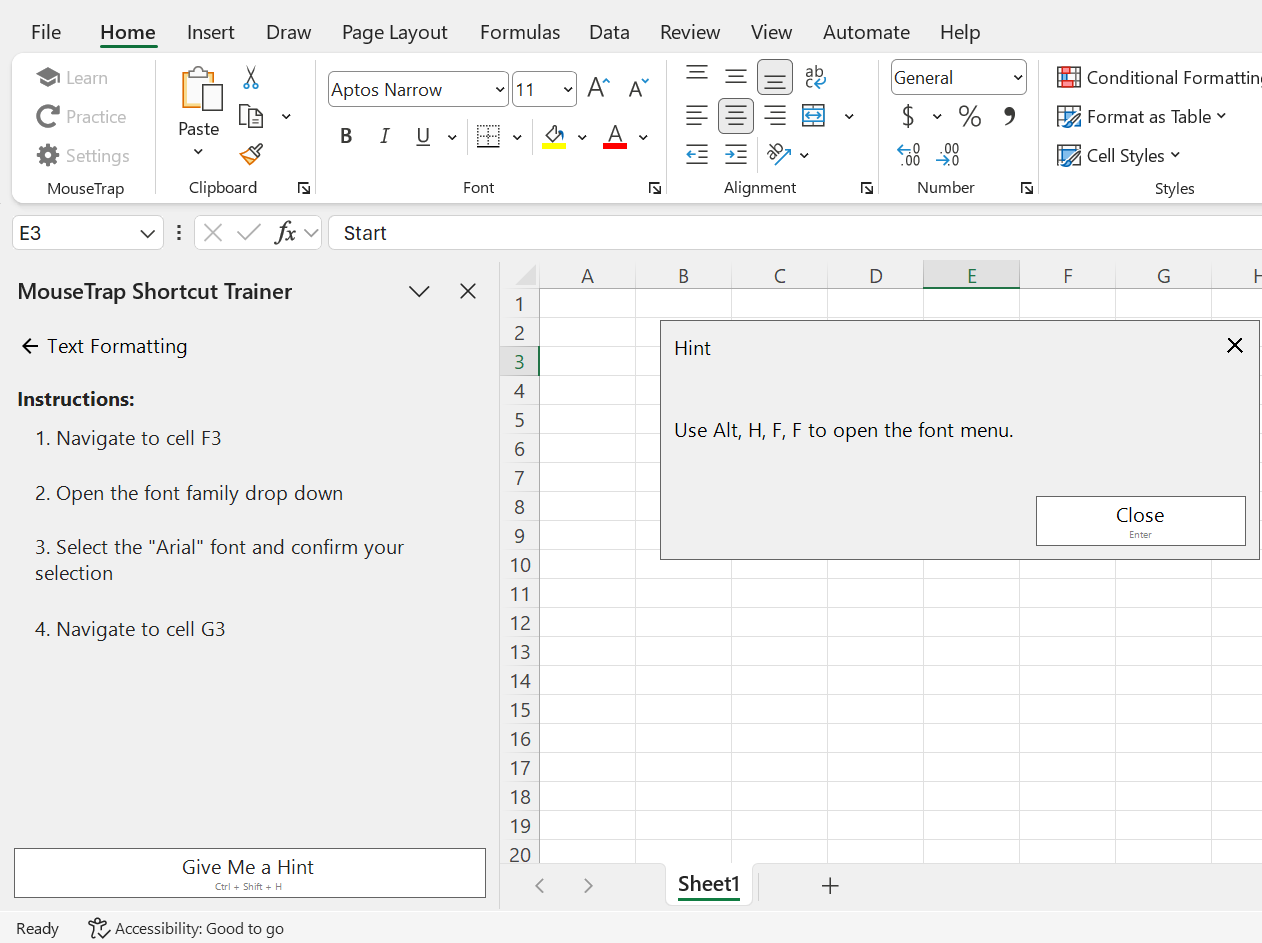The height and width of the screenshot is (943, 1262).
Task: Click the Comma Style icon
Action: click(x=1009, y=116)
